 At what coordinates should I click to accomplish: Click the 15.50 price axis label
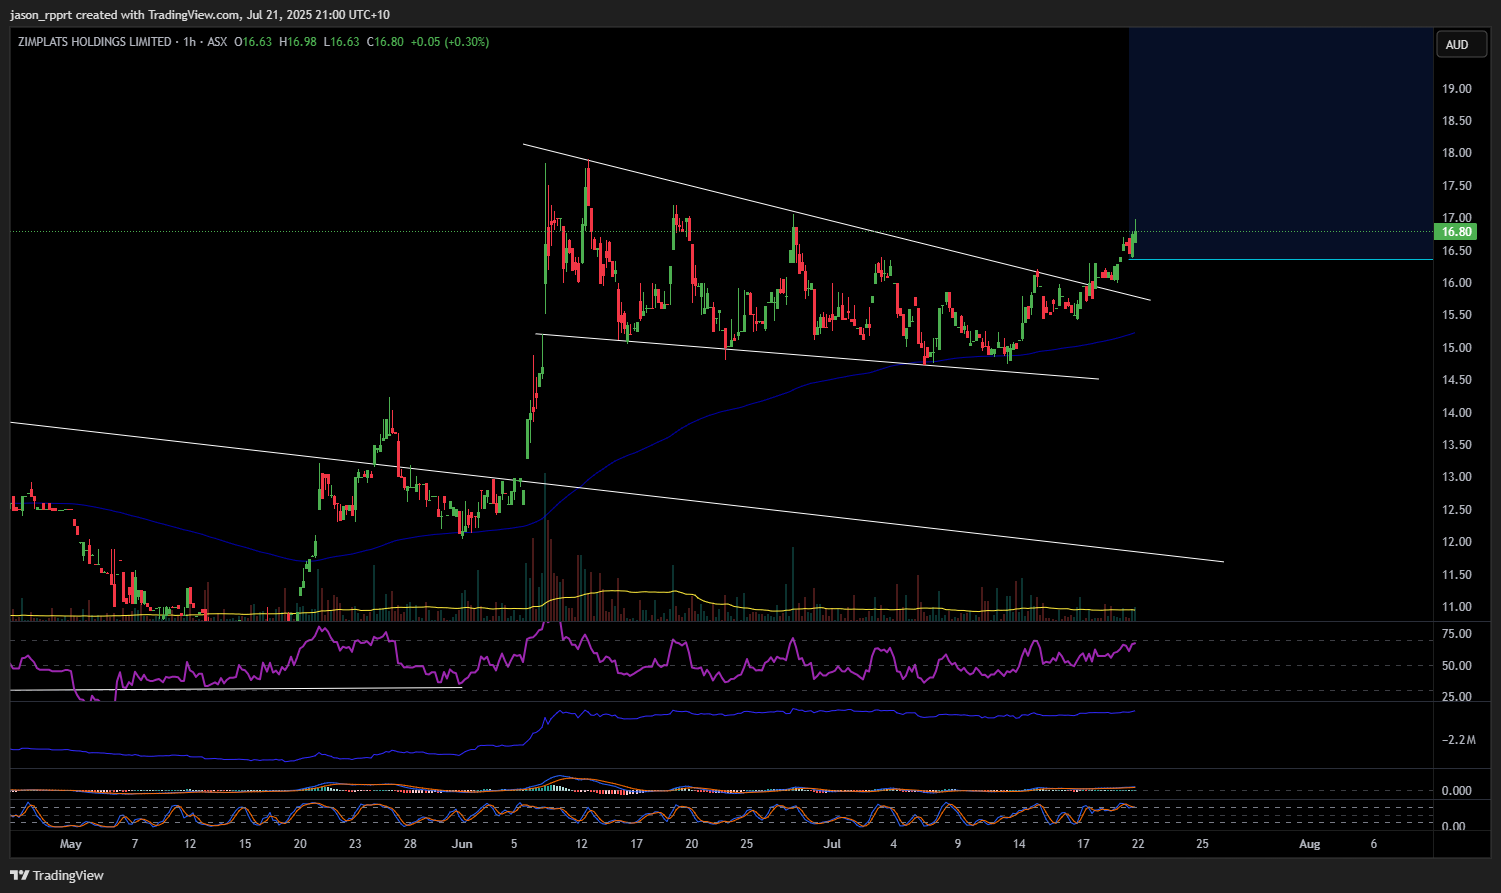tap(1456, 315)
